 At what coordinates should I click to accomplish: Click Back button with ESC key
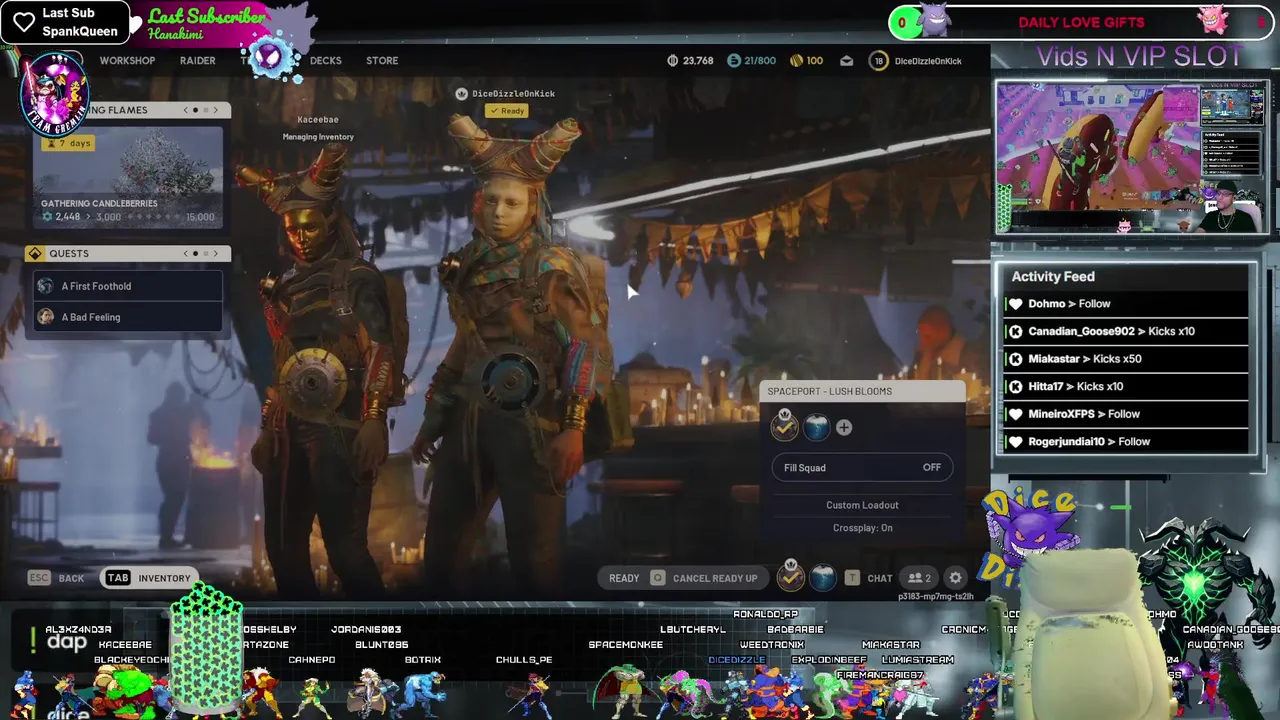coord(56,578)
